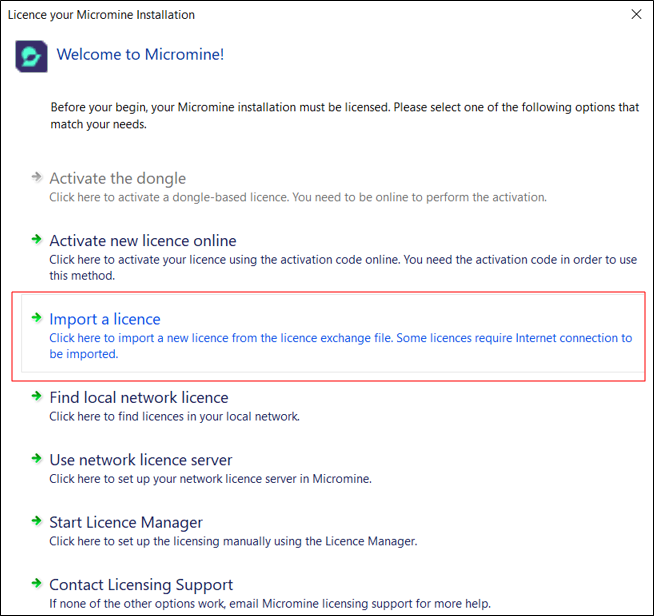Choose Activate new licence online
Screen dimensions: 654x616
click(143, 241)
